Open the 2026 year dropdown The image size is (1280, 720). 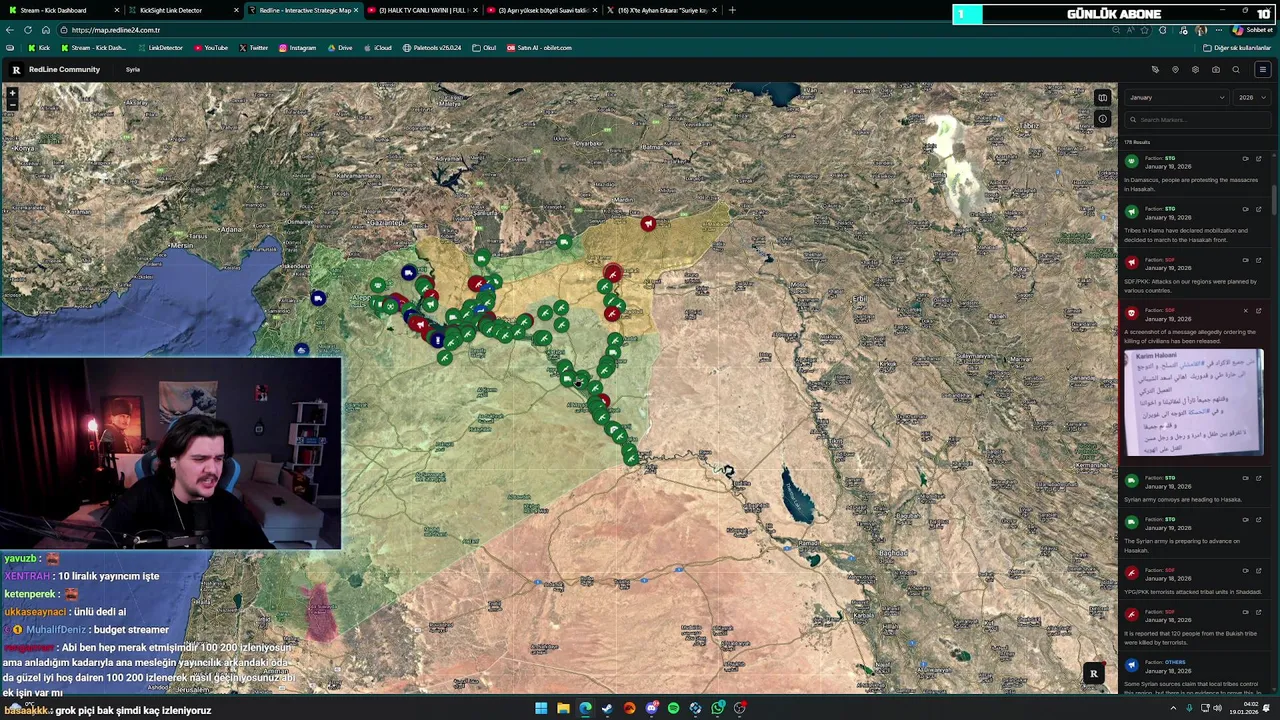(1252, 98)
